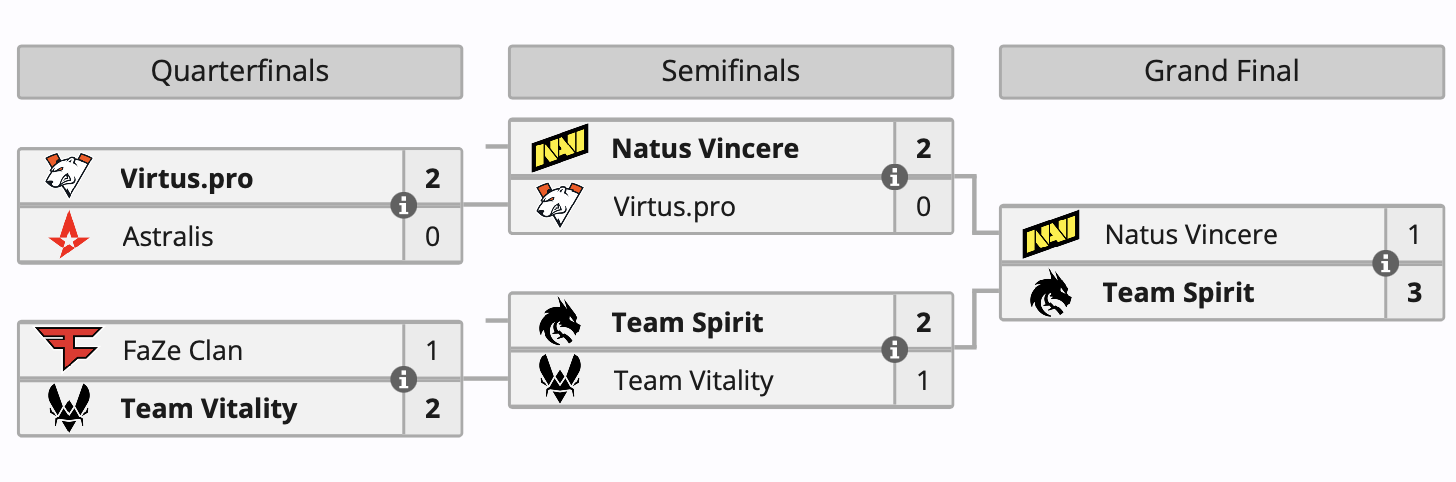Click Virtus.pro logo in Quarterfinals
Viewport: 1456px width, 482px height.
click(x=68, y=178)
